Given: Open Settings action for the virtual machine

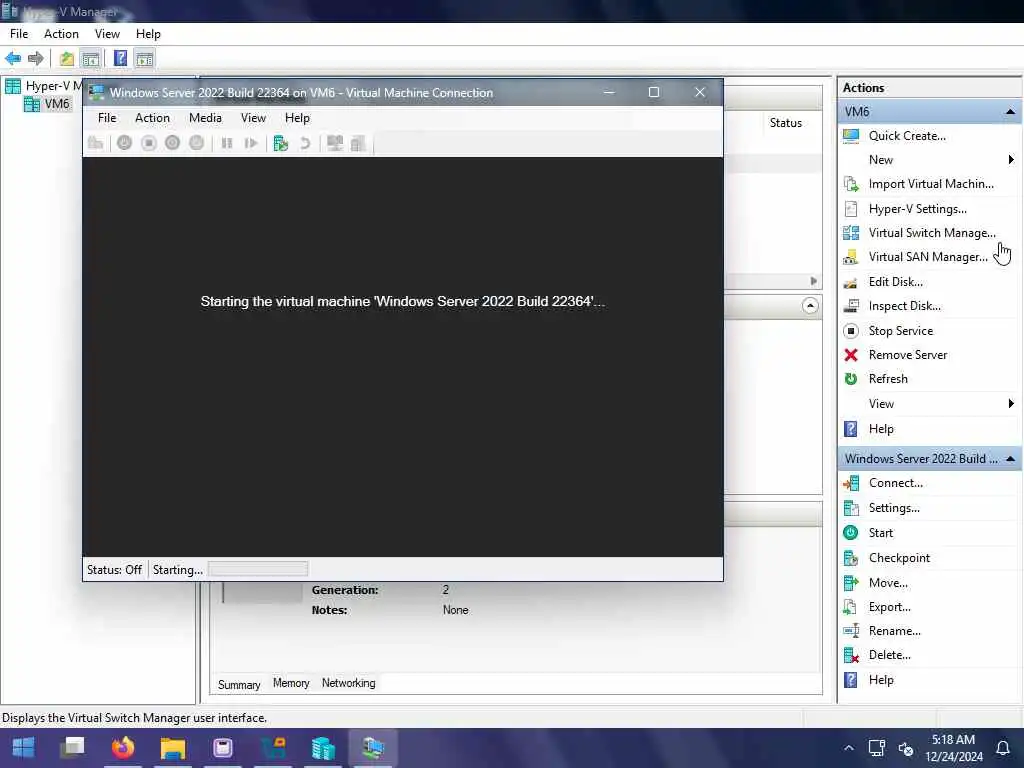Looking at the screenshot, I should pyautogui.click(x=893, y=508).
